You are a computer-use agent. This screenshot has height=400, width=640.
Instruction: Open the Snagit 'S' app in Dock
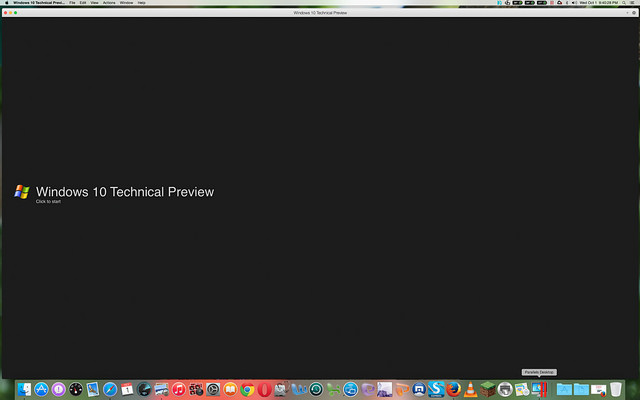tap(436, 389)
